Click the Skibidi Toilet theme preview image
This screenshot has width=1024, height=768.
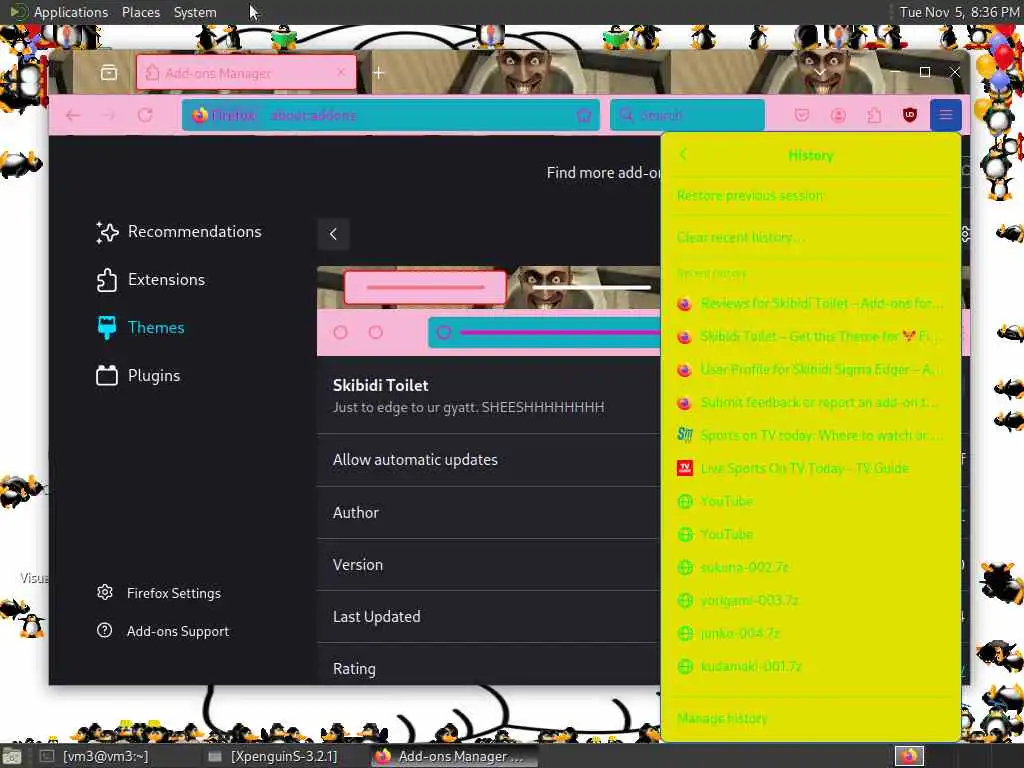tap(488, 311)
